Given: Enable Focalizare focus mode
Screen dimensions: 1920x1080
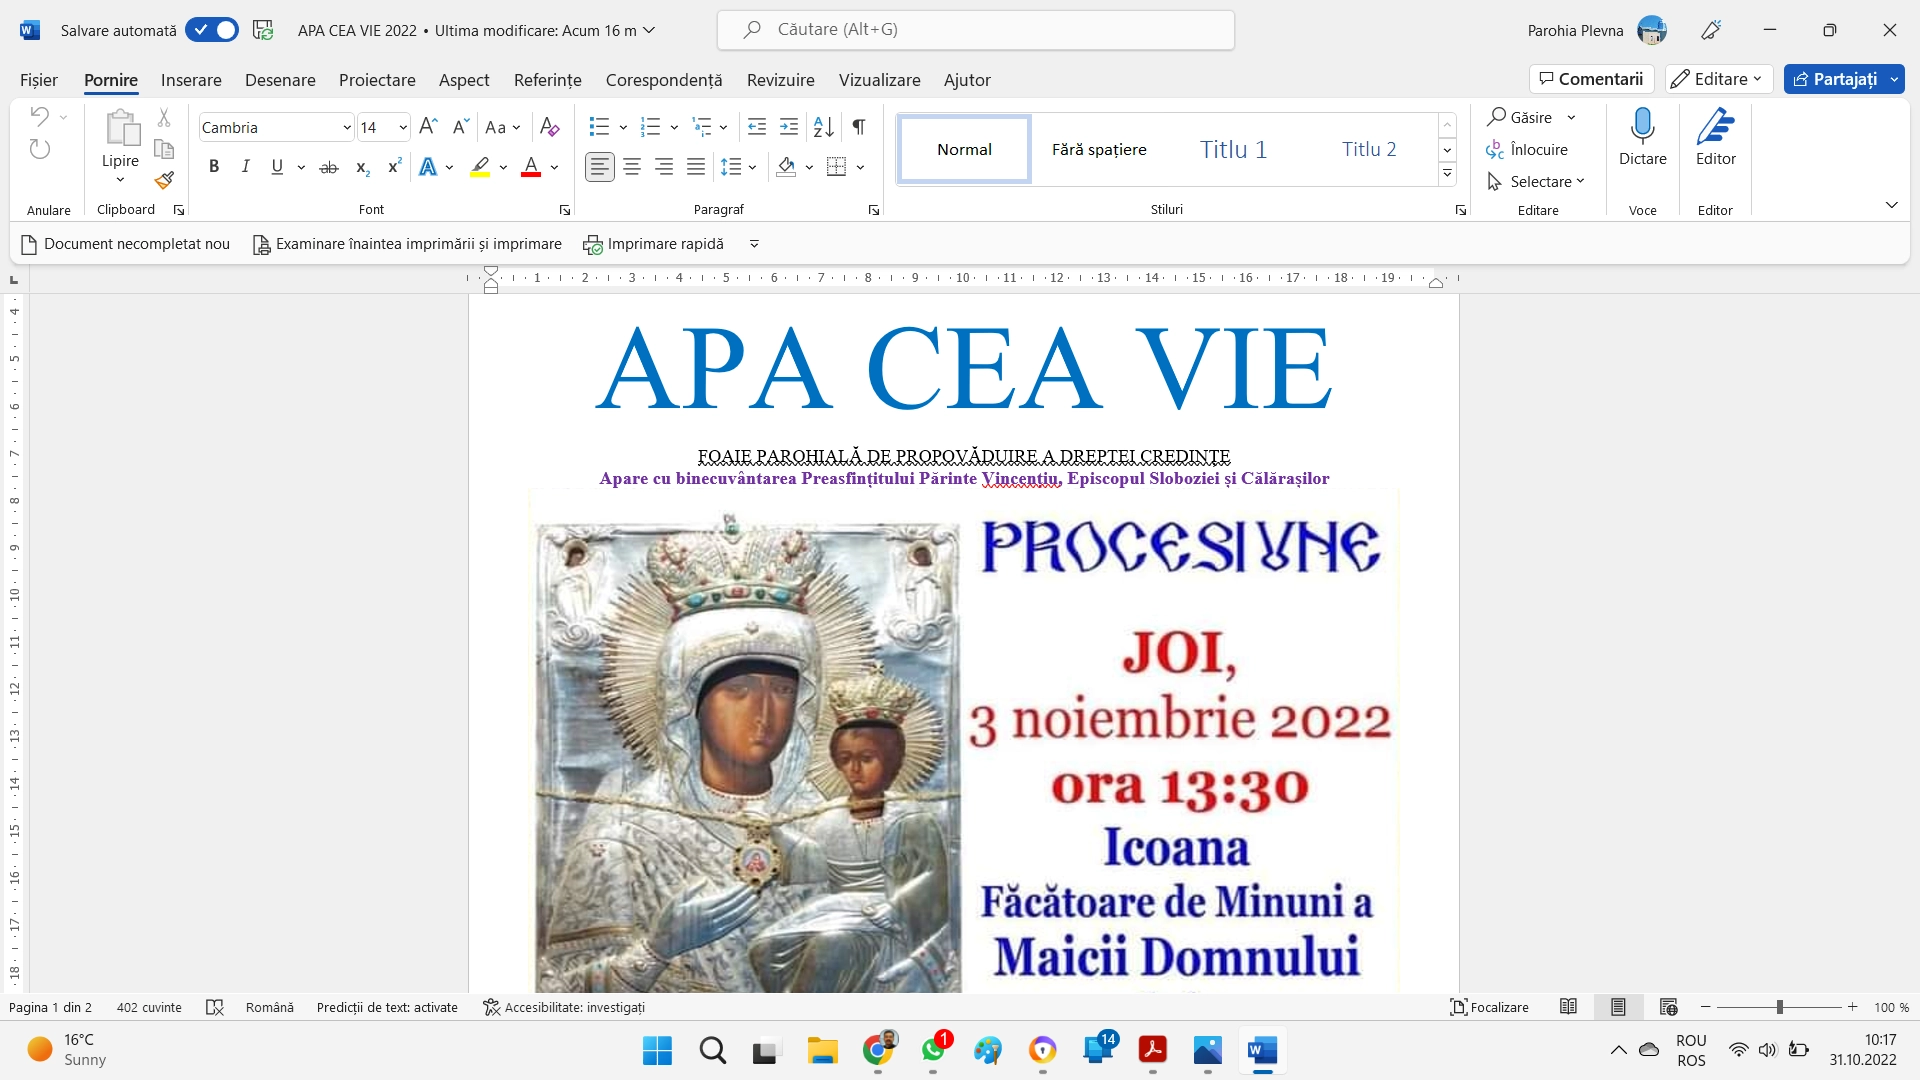Looking at the screenshot, I should pyautogui.click(x=1490, y=1007).
